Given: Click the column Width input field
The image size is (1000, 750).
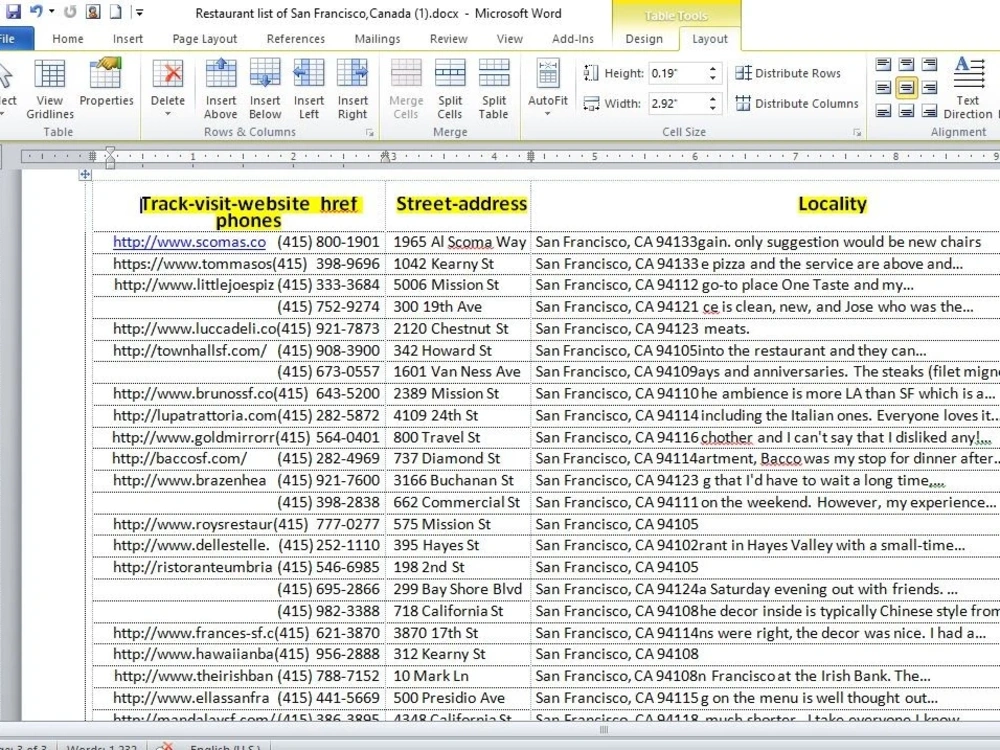Looking at the screenshot, I should pyautogui.click(x=676, y=103).
